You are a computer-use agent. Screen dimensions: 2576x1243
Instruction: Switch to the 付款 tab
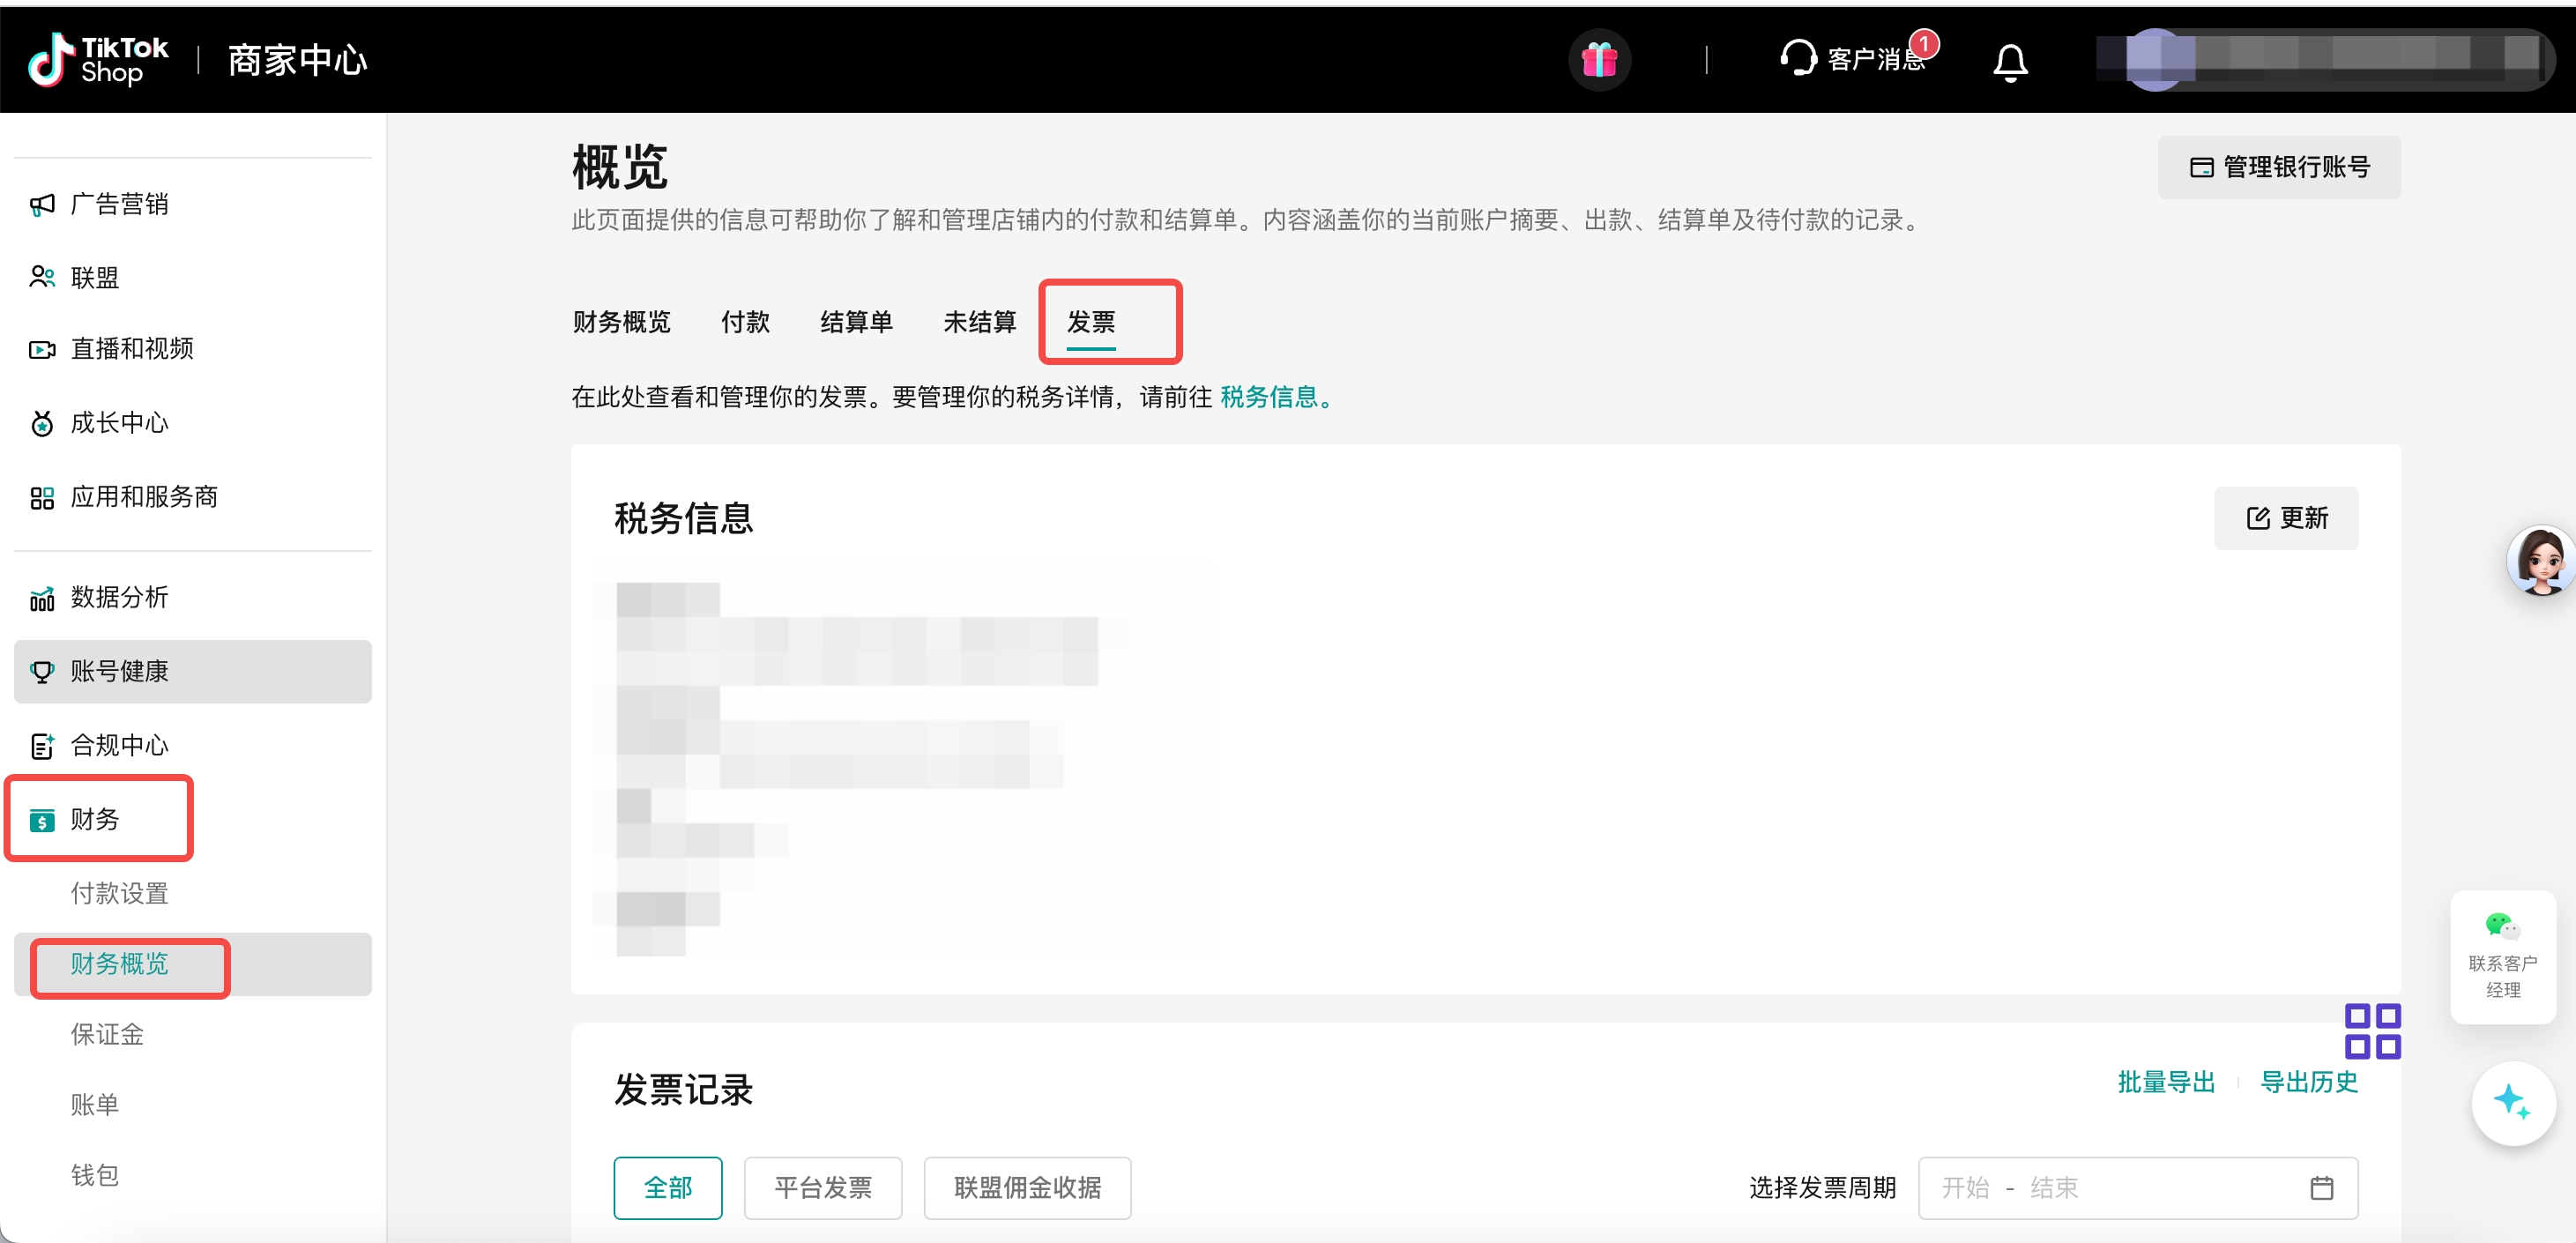pos(745,322)
